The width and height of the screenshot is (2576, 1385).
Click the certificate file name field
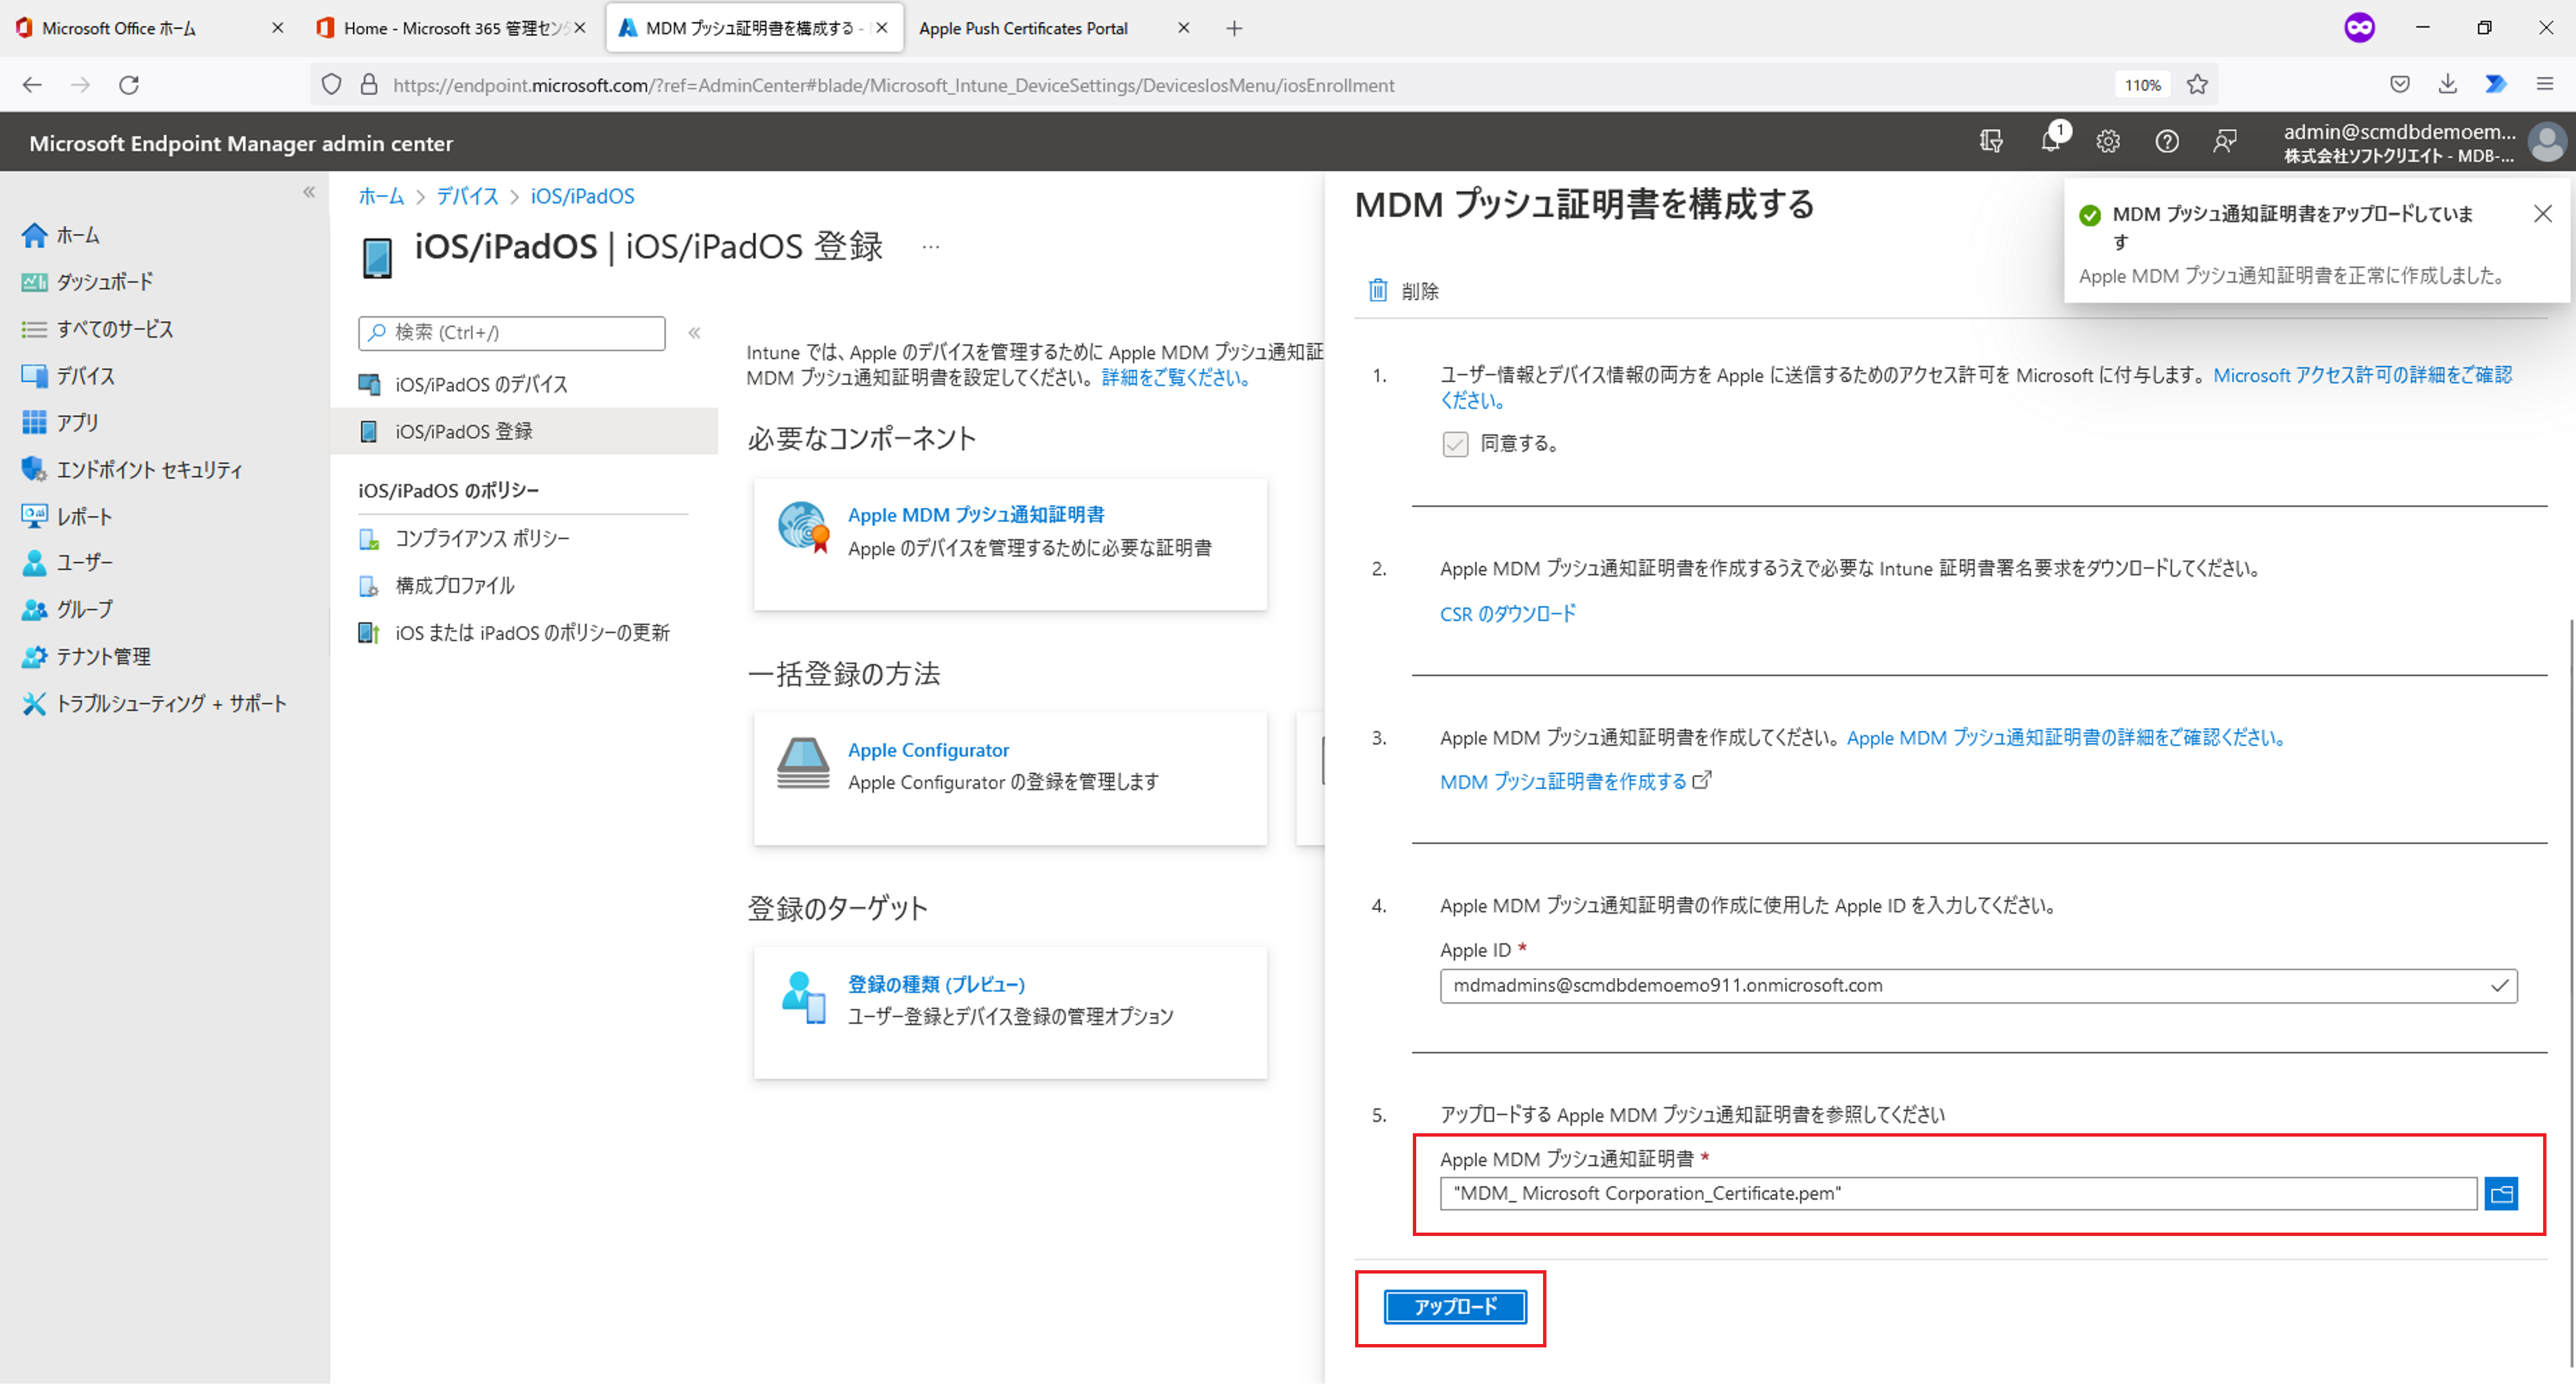tap(1958, 1193)
